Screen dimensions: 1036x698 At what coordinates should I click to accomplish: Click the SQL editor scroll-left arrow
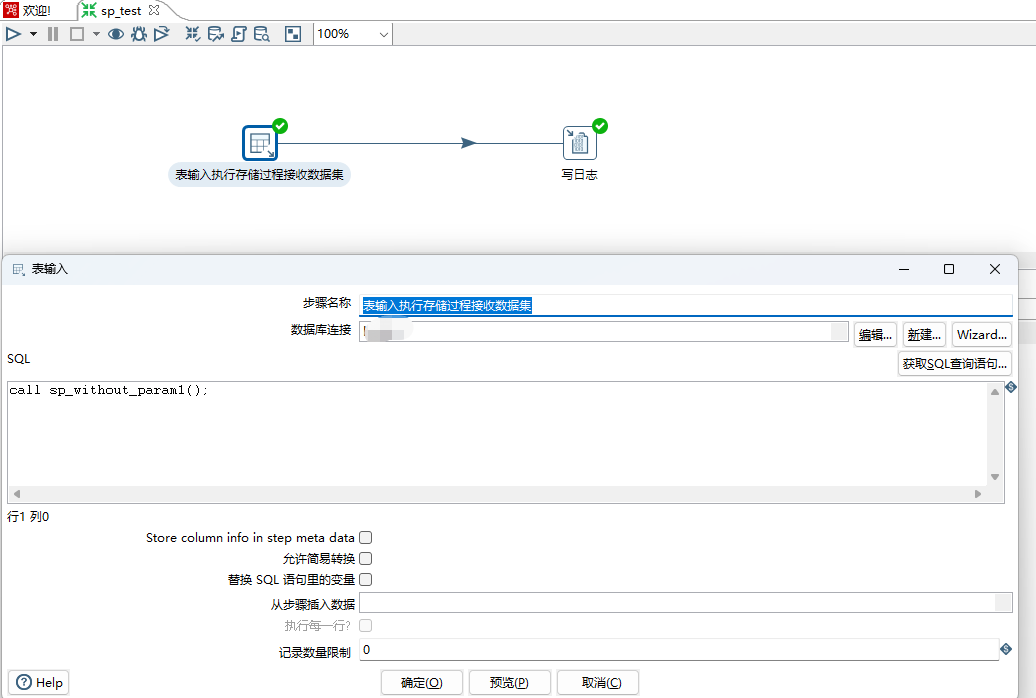click(17, 494)
